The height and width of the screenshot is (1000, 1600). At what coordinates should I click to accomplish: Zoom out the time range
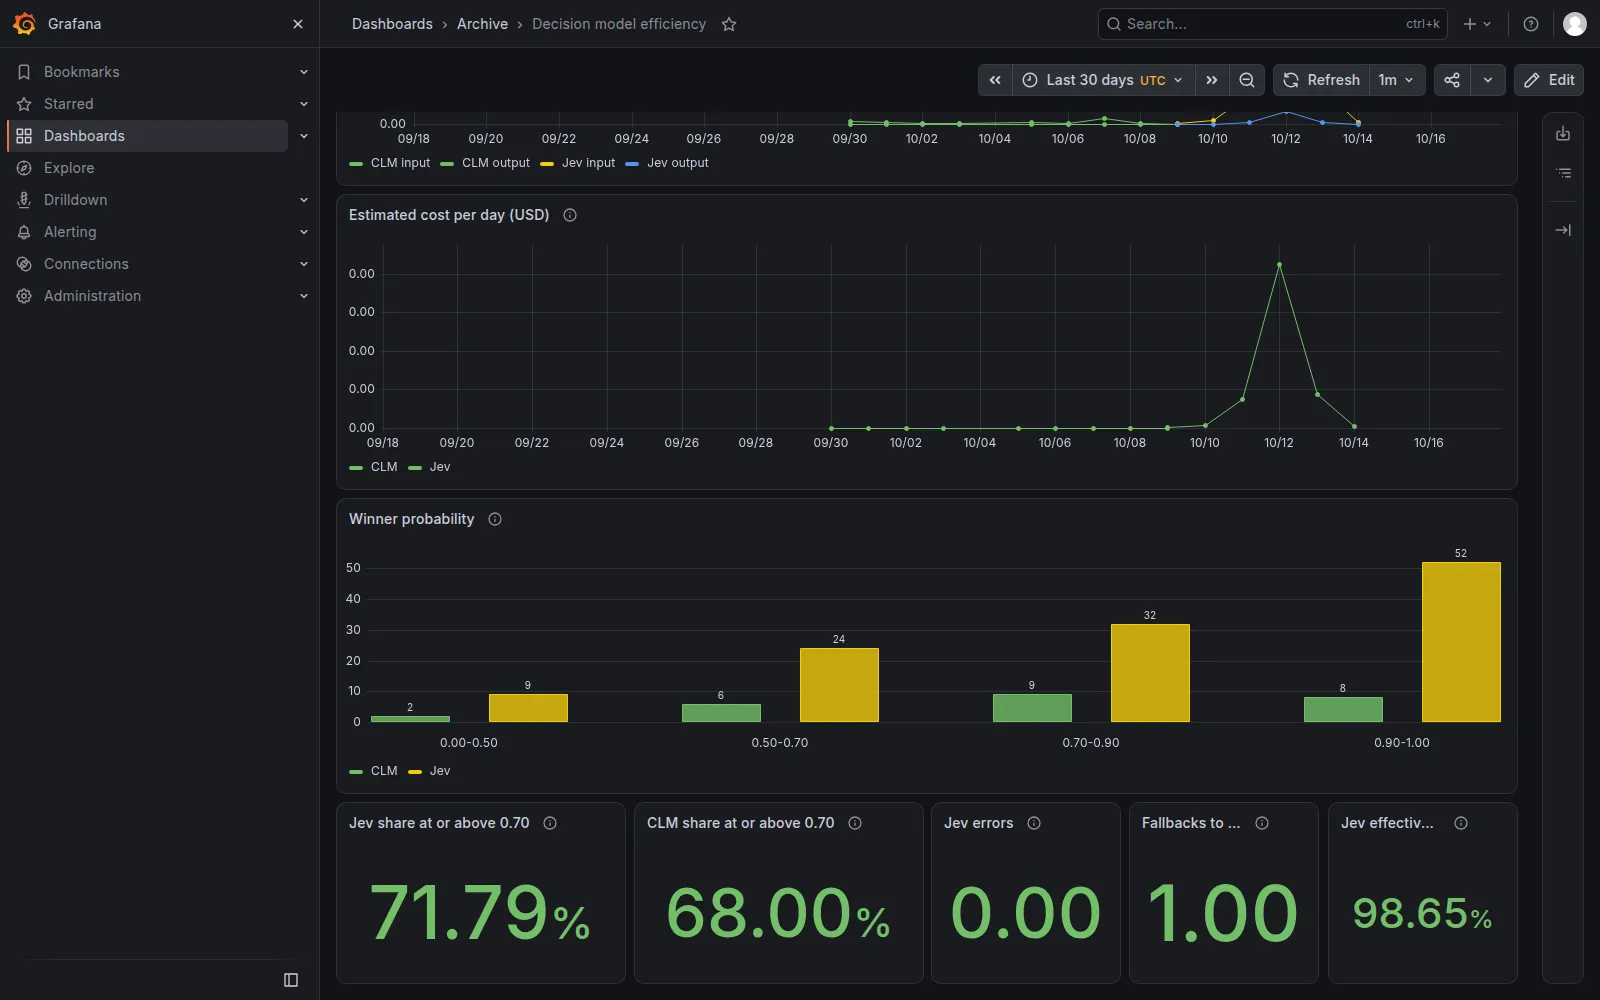(1247, 80)
